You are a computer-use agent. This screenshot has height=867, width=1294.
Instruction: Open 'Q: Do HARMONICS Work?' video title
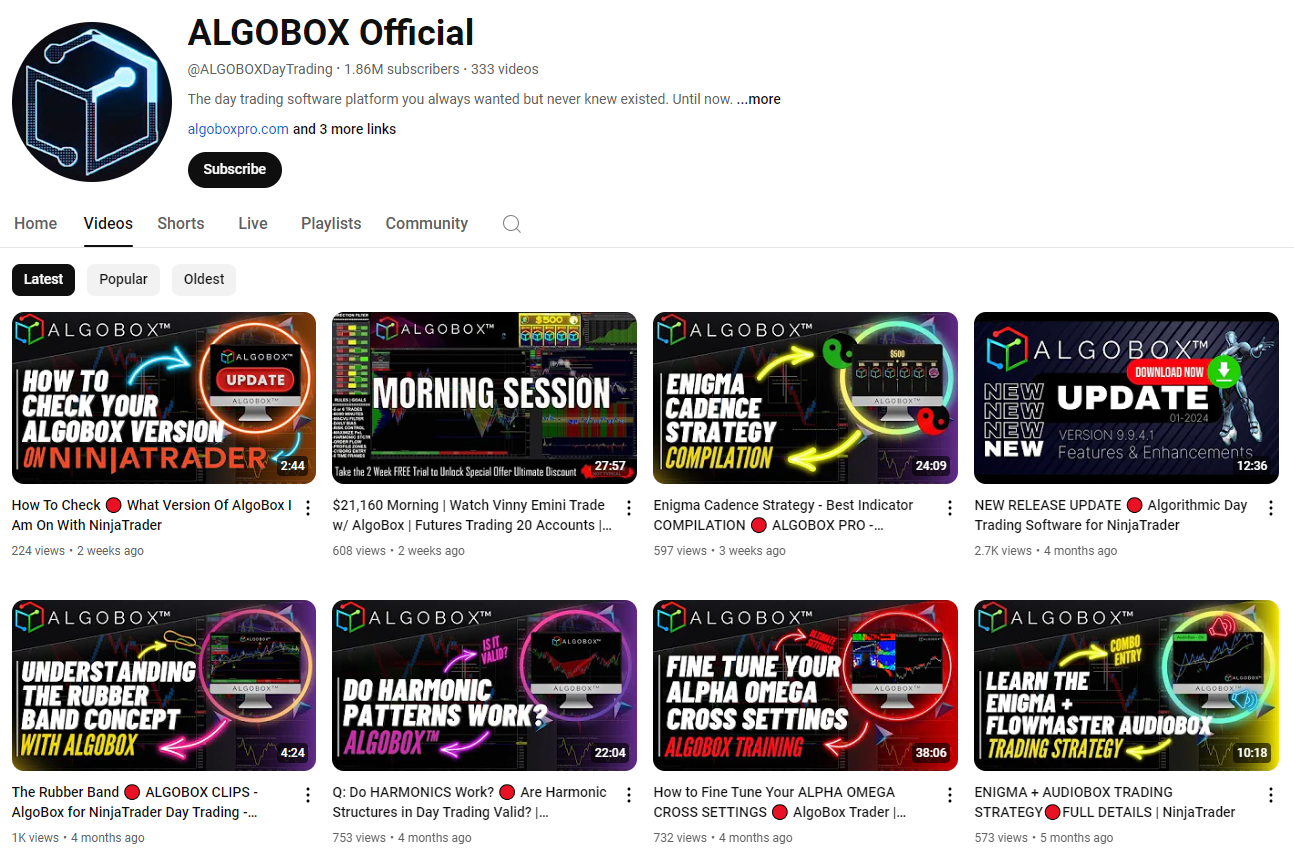[x=470, y=802]
